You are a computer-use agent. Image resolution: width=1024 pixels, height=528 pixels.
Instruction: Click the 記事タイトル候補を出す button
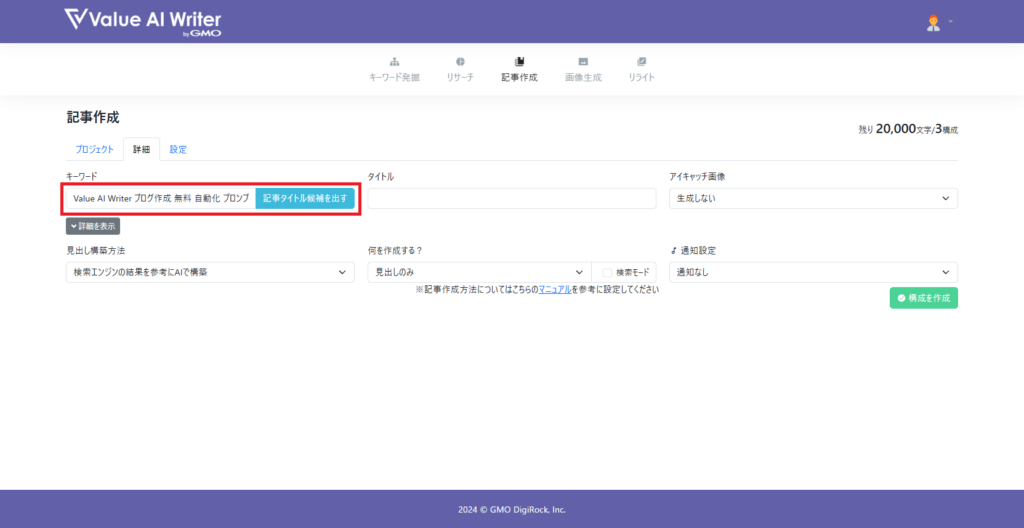[x=305, y=198]
